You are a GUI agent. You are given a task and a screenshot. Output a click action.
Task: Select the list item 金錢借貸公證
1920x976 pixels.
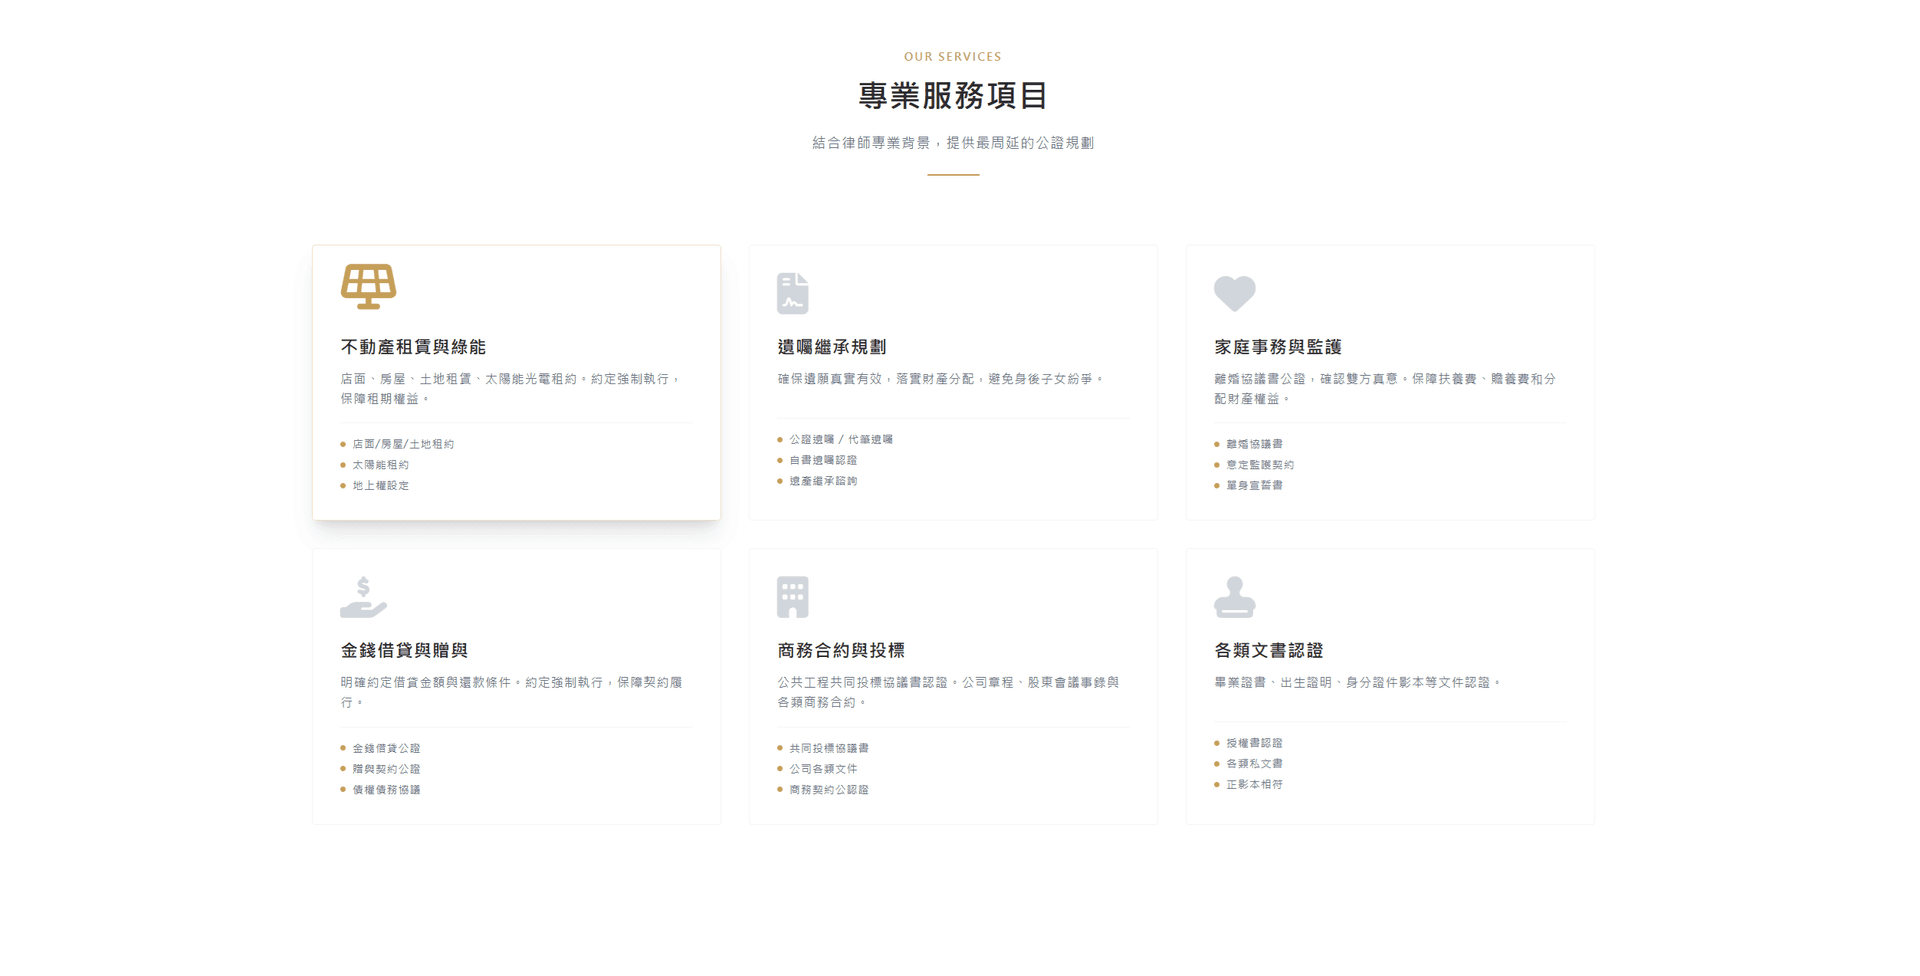click(386, 749)
